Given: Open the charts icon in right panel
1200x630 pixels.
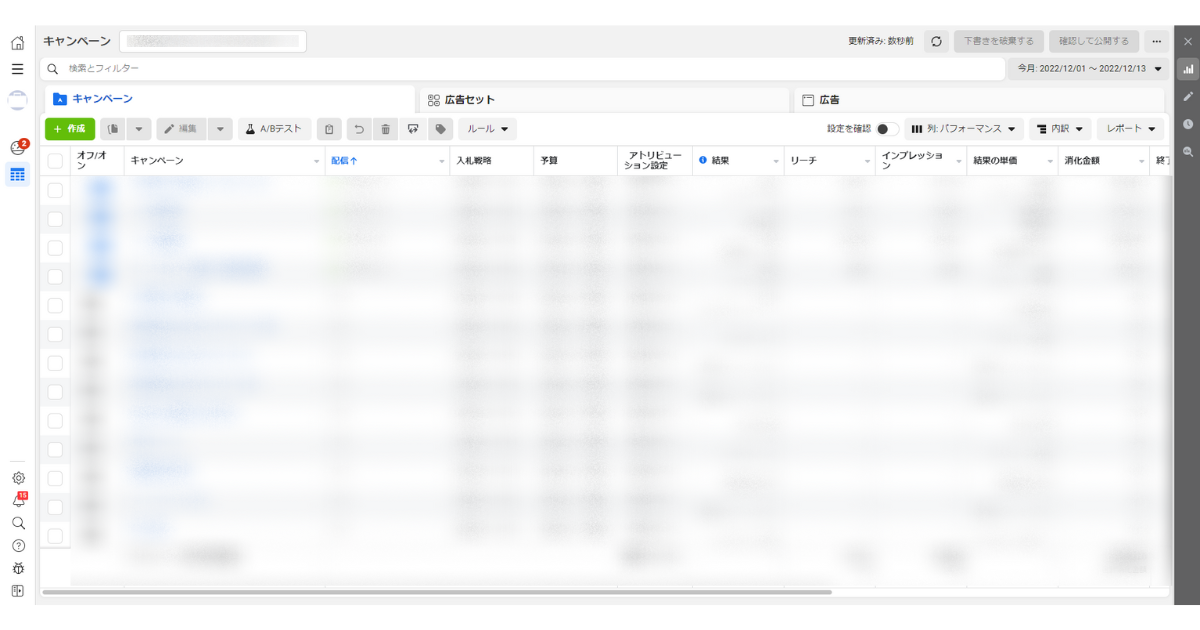Looking at the screenshot, I should click(x=1188, y=69).
